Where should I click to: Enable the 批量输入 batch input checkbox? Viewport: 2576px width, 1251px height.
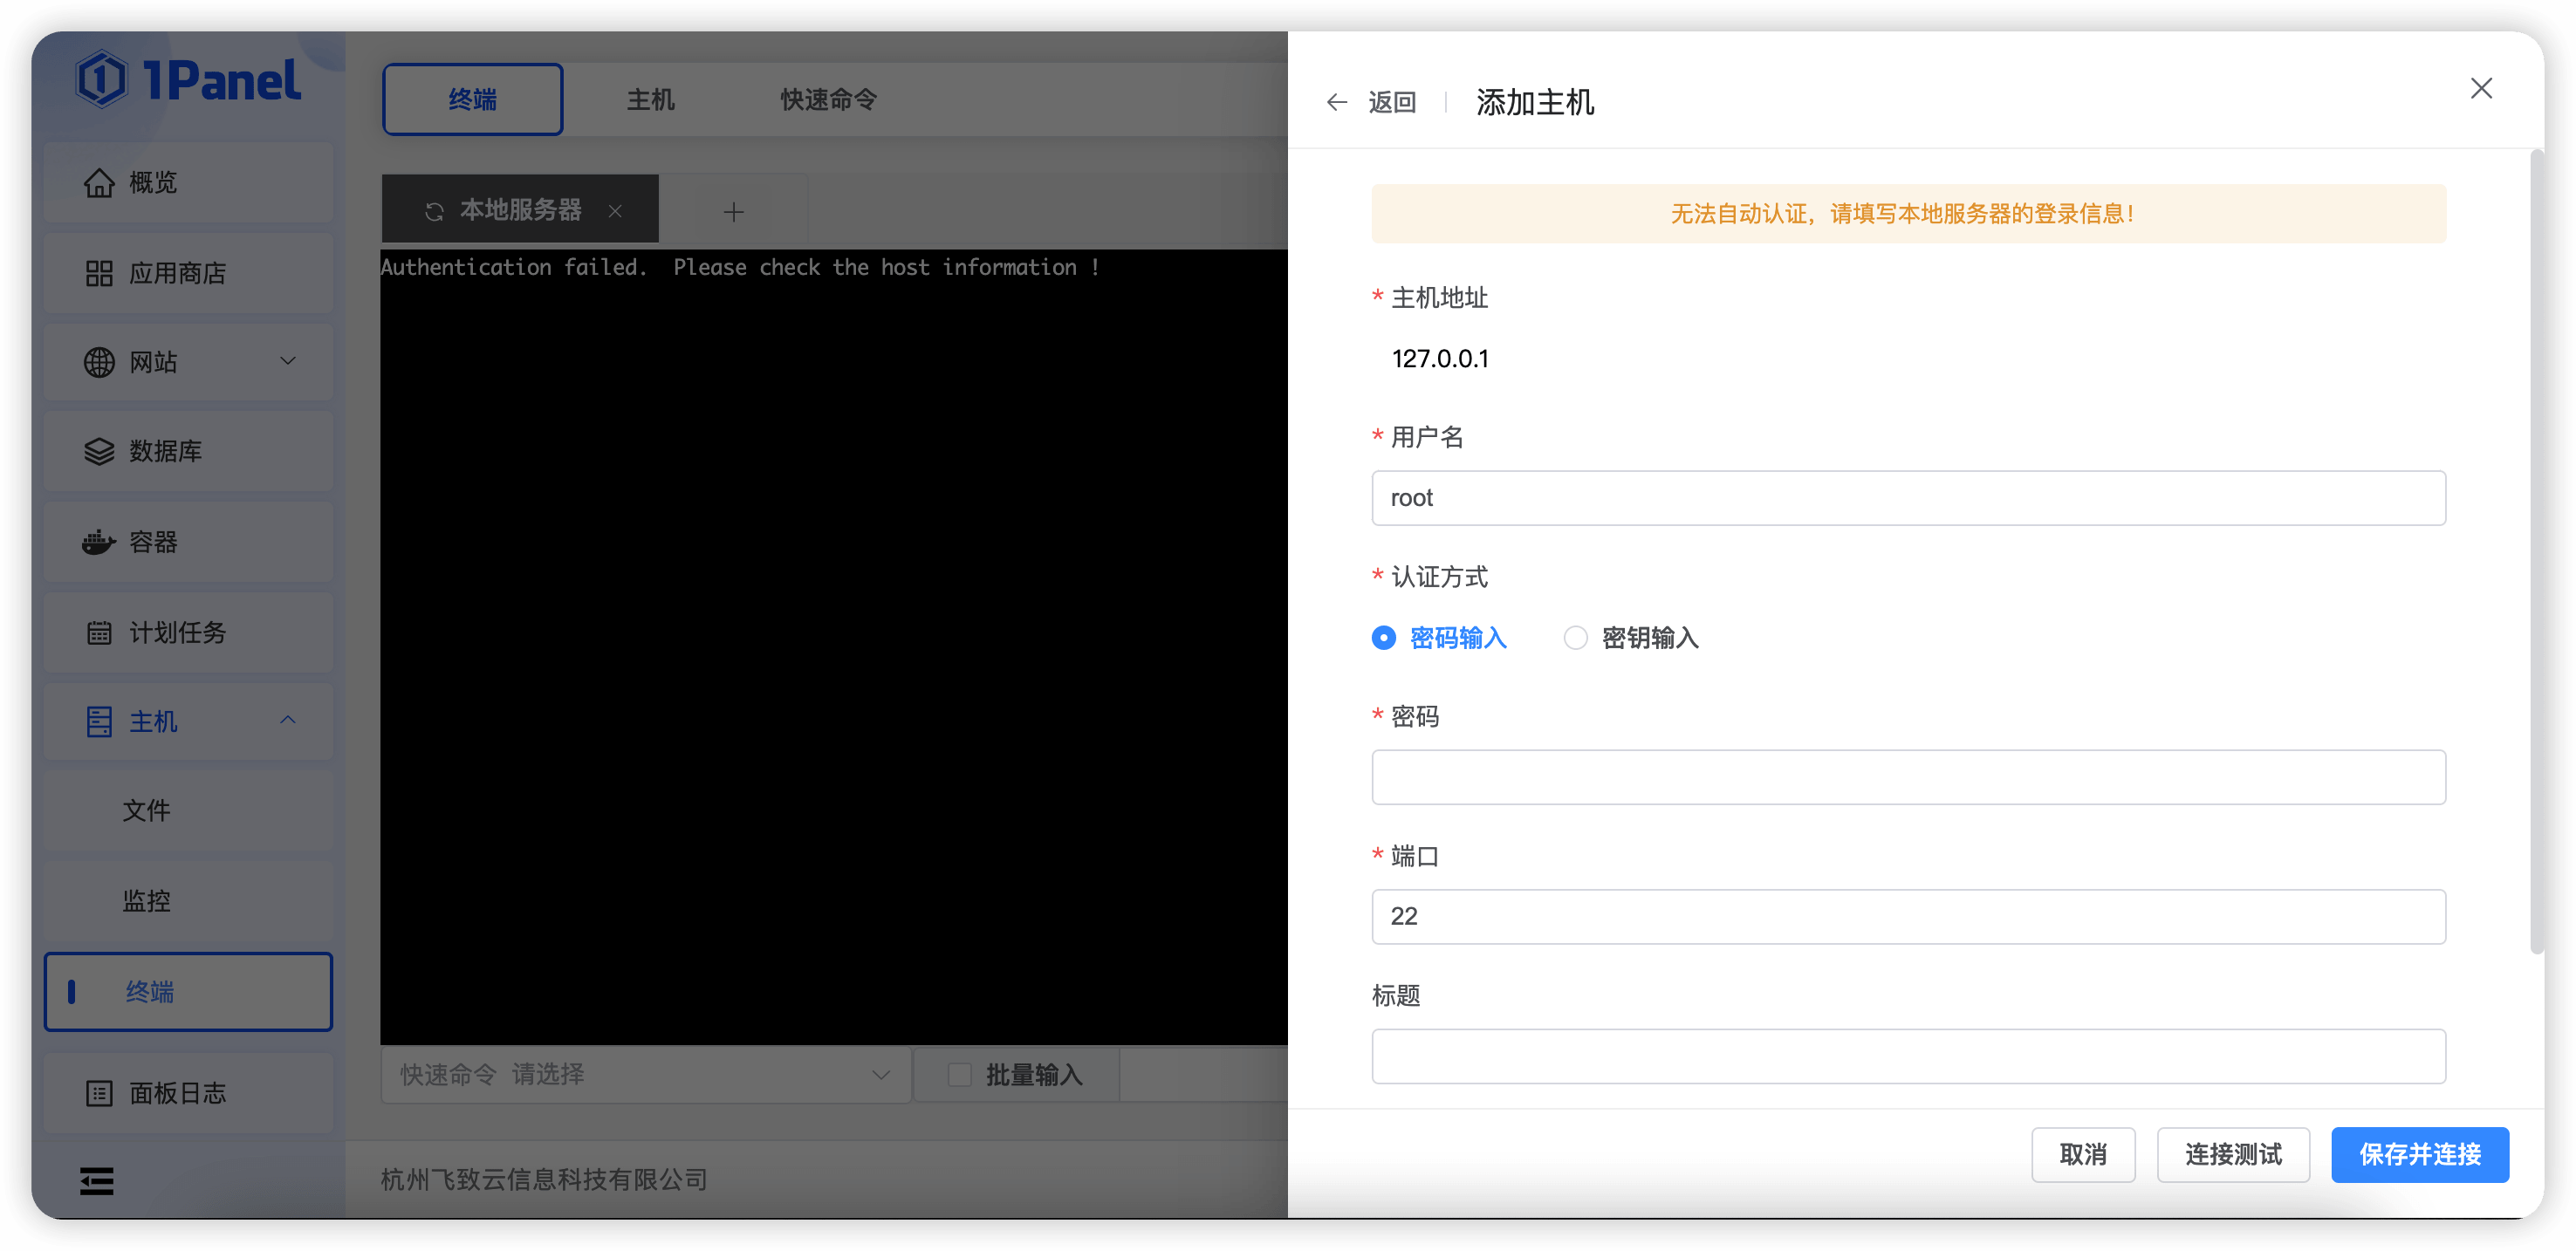(x=959, y=1074)
